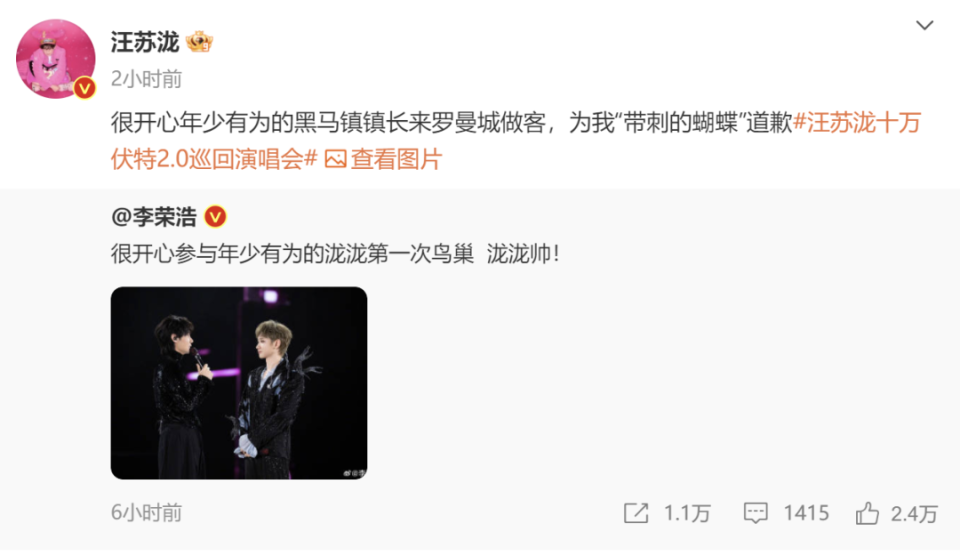Open 汪苏泷's profile avatar
This screenshot has height=556, width=960.
click(56, 59)
